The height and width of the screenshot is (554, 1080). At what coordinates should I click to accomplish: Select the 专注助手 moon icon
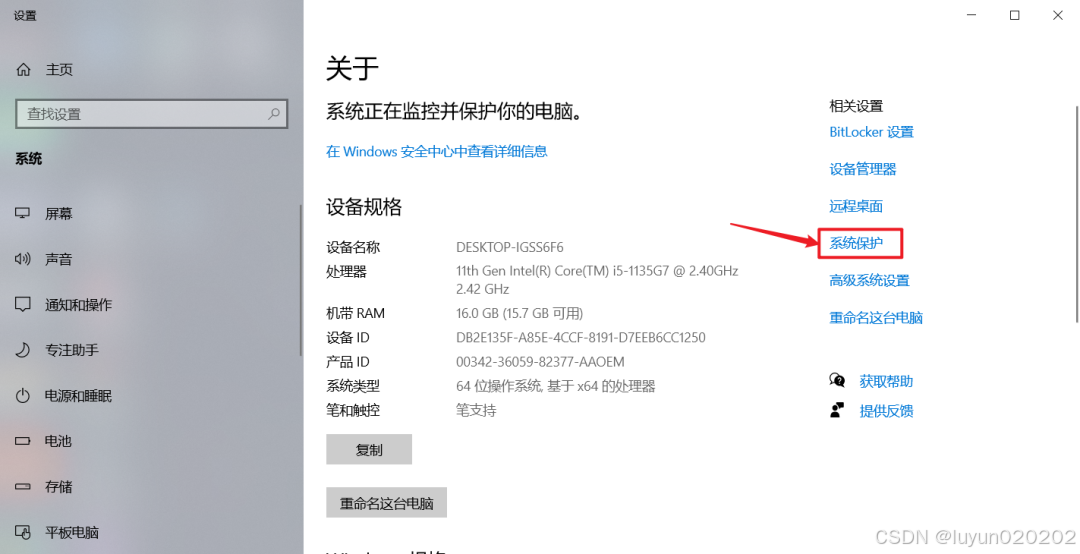pyautogui.click(x=23, y=350)
